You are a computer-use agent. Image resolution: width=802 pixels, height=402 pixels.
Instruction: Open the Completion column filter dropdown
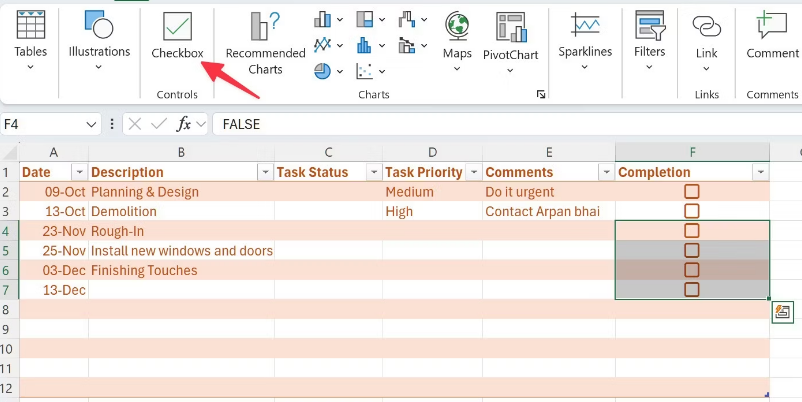761,172
